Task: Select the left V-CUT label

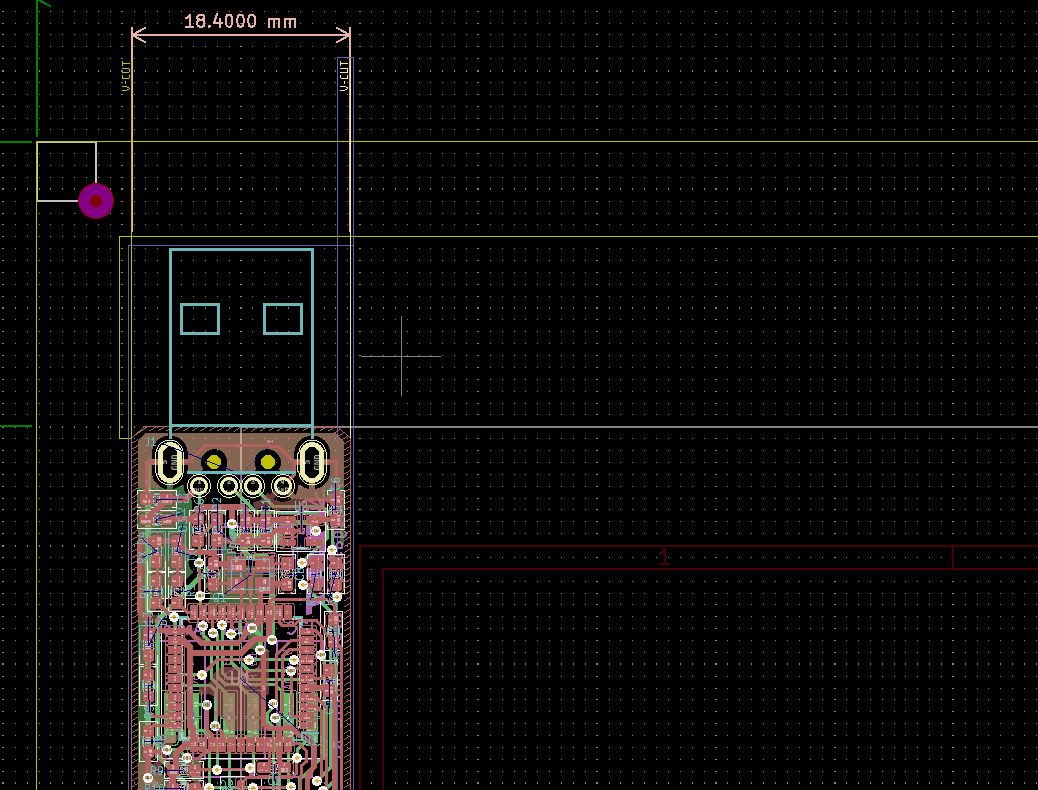Action: click(x=126, y=76)
